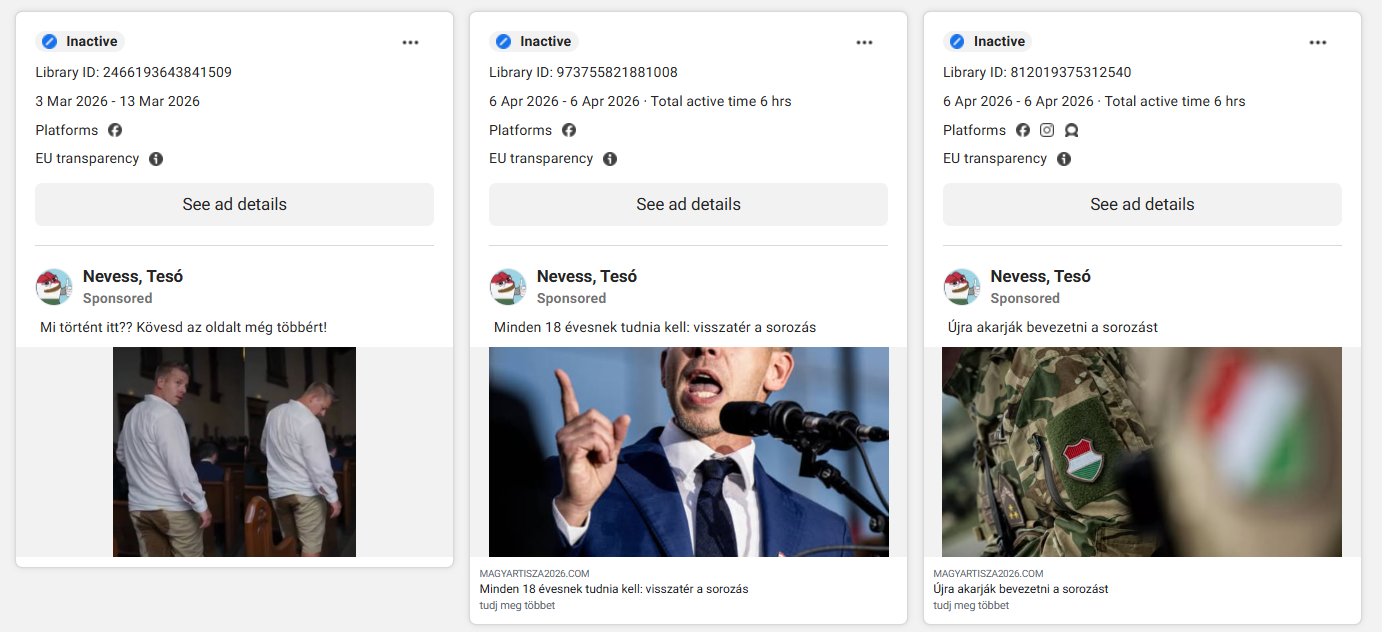Click 'Újra akarják bevezetni a sorozást' link headline
The height and width of the screenshot is (632, 1382).
(1020, 589)
